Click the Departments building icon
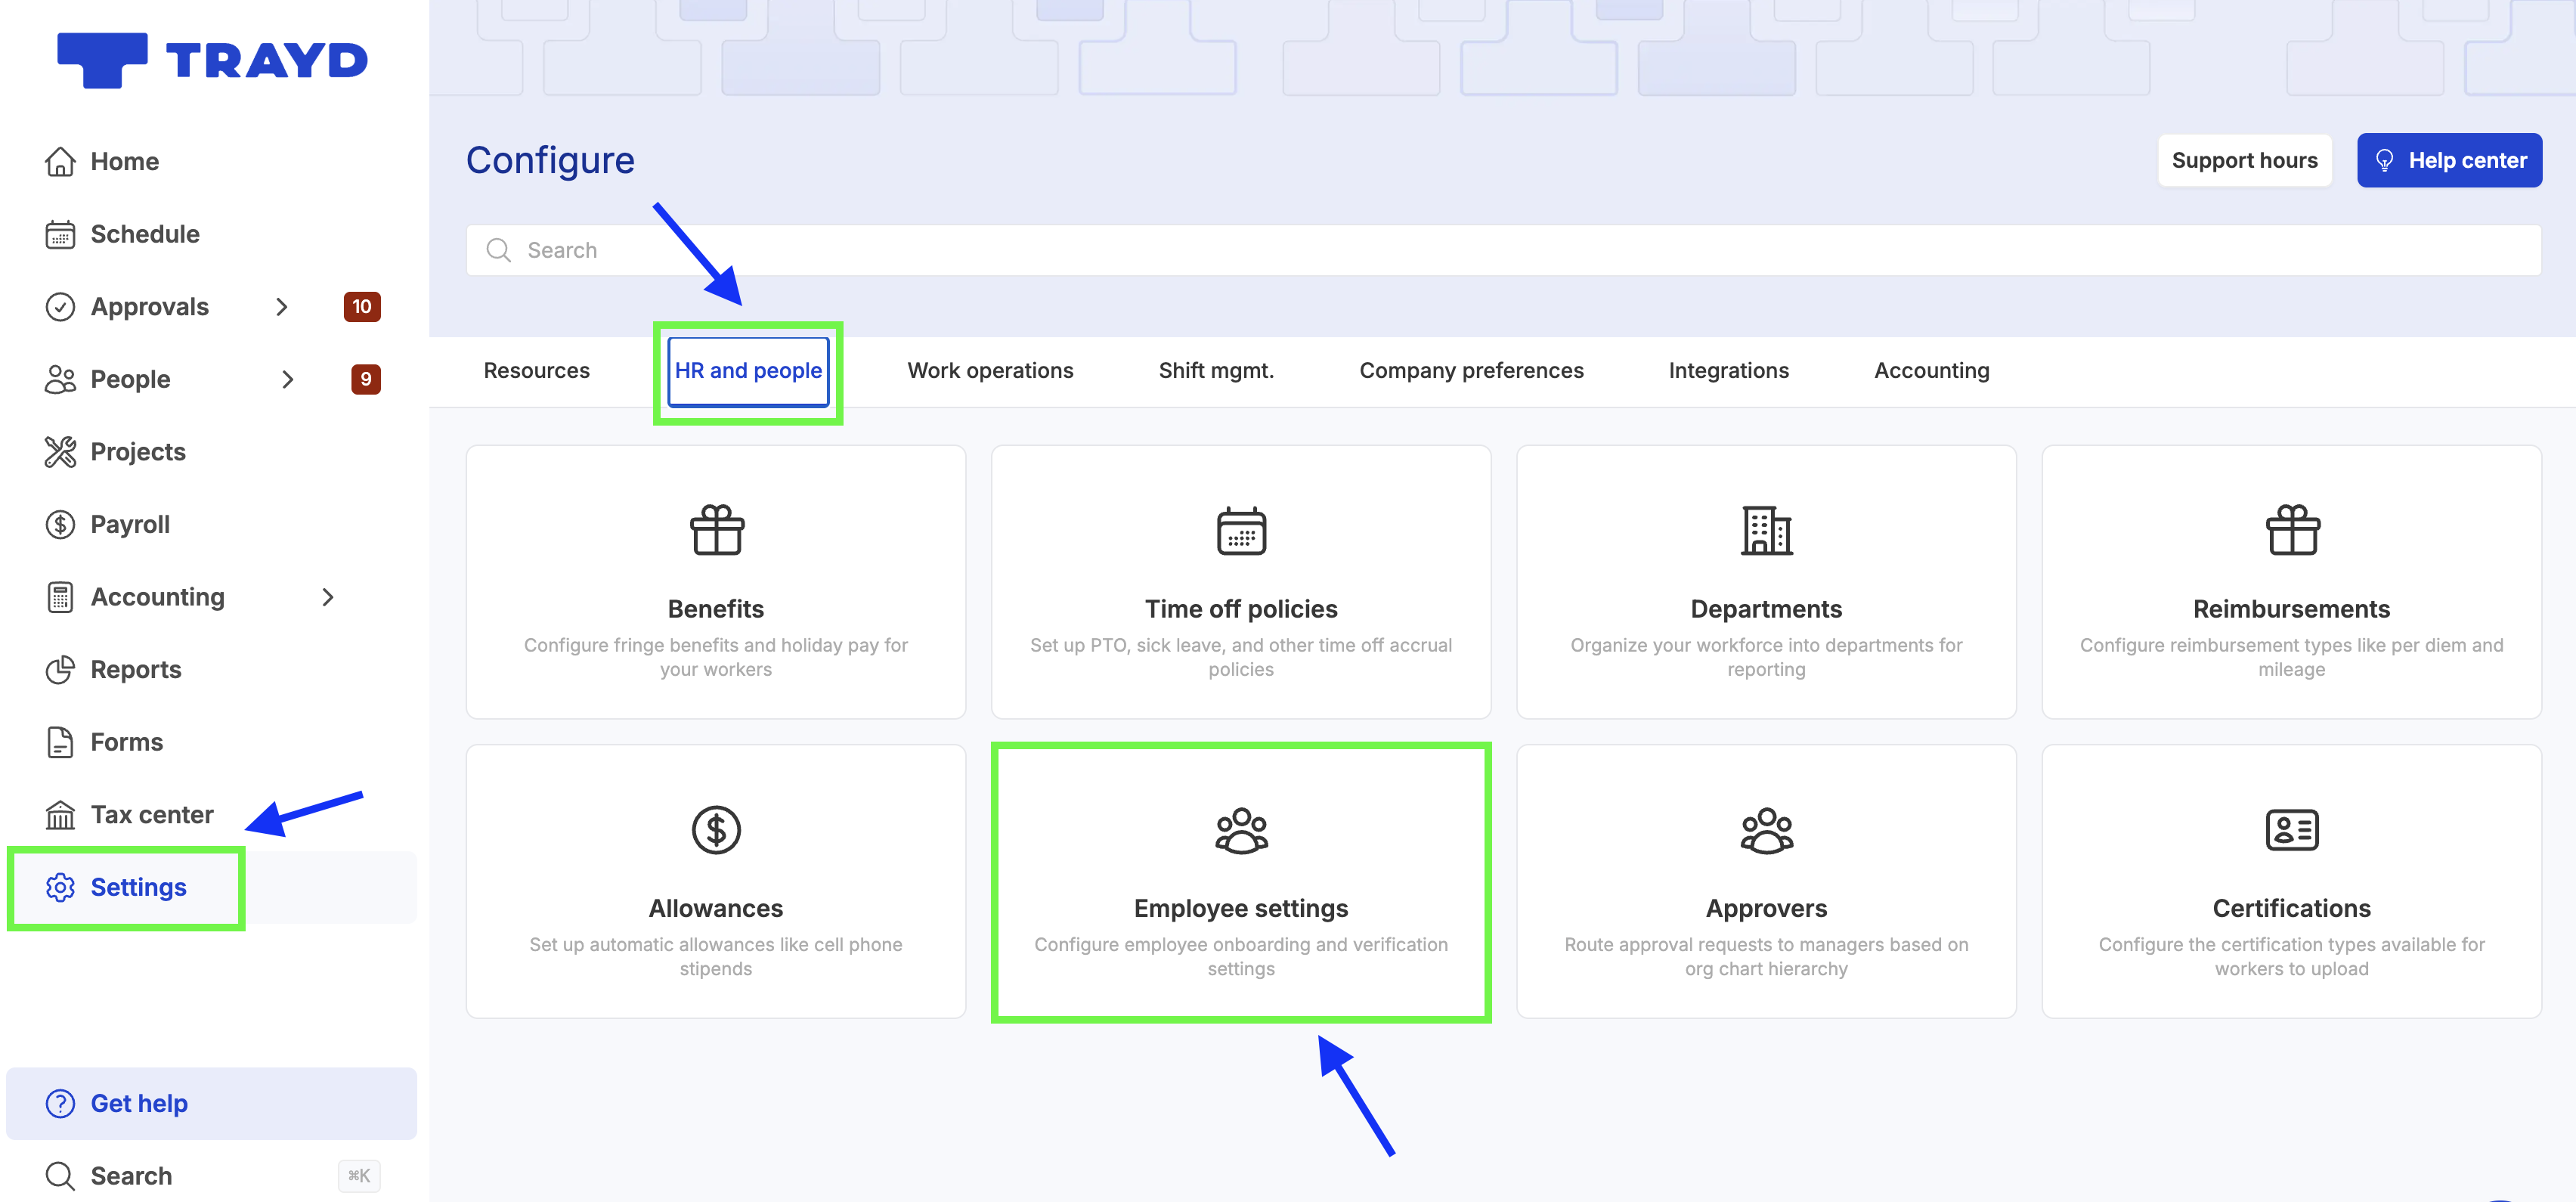This screenshot has height=1202, width=2576. [1766, 530]
